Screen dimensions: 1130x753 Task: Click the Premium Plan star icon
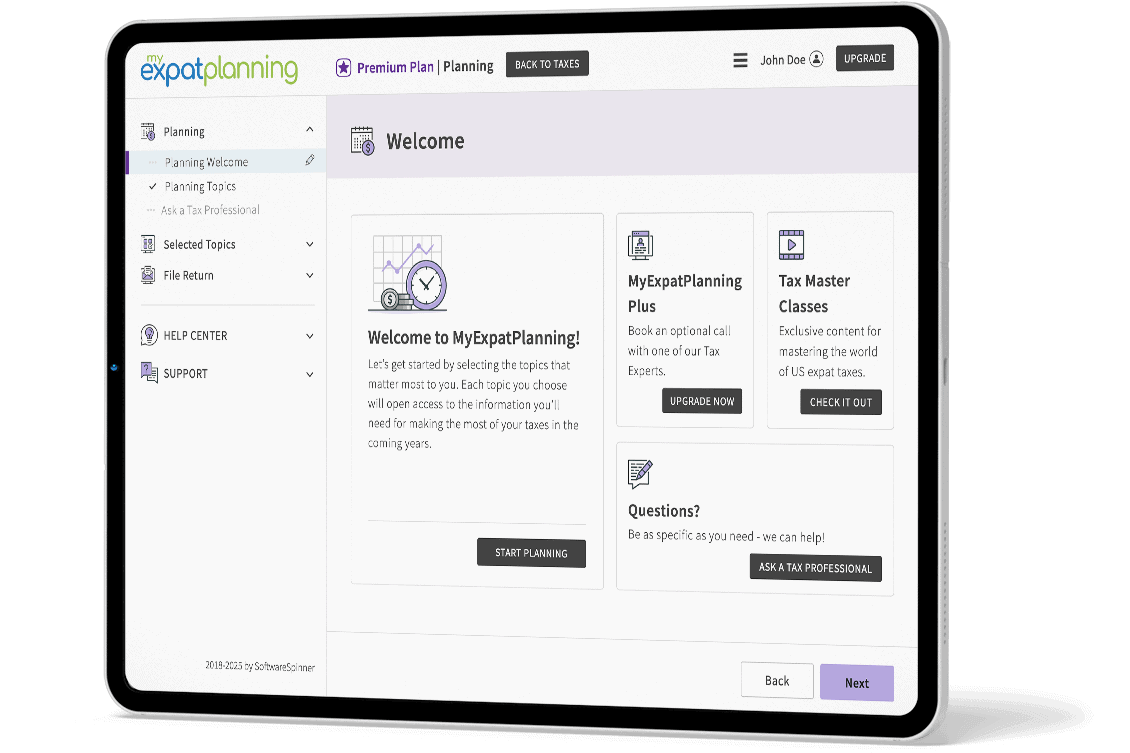point(343,68)
